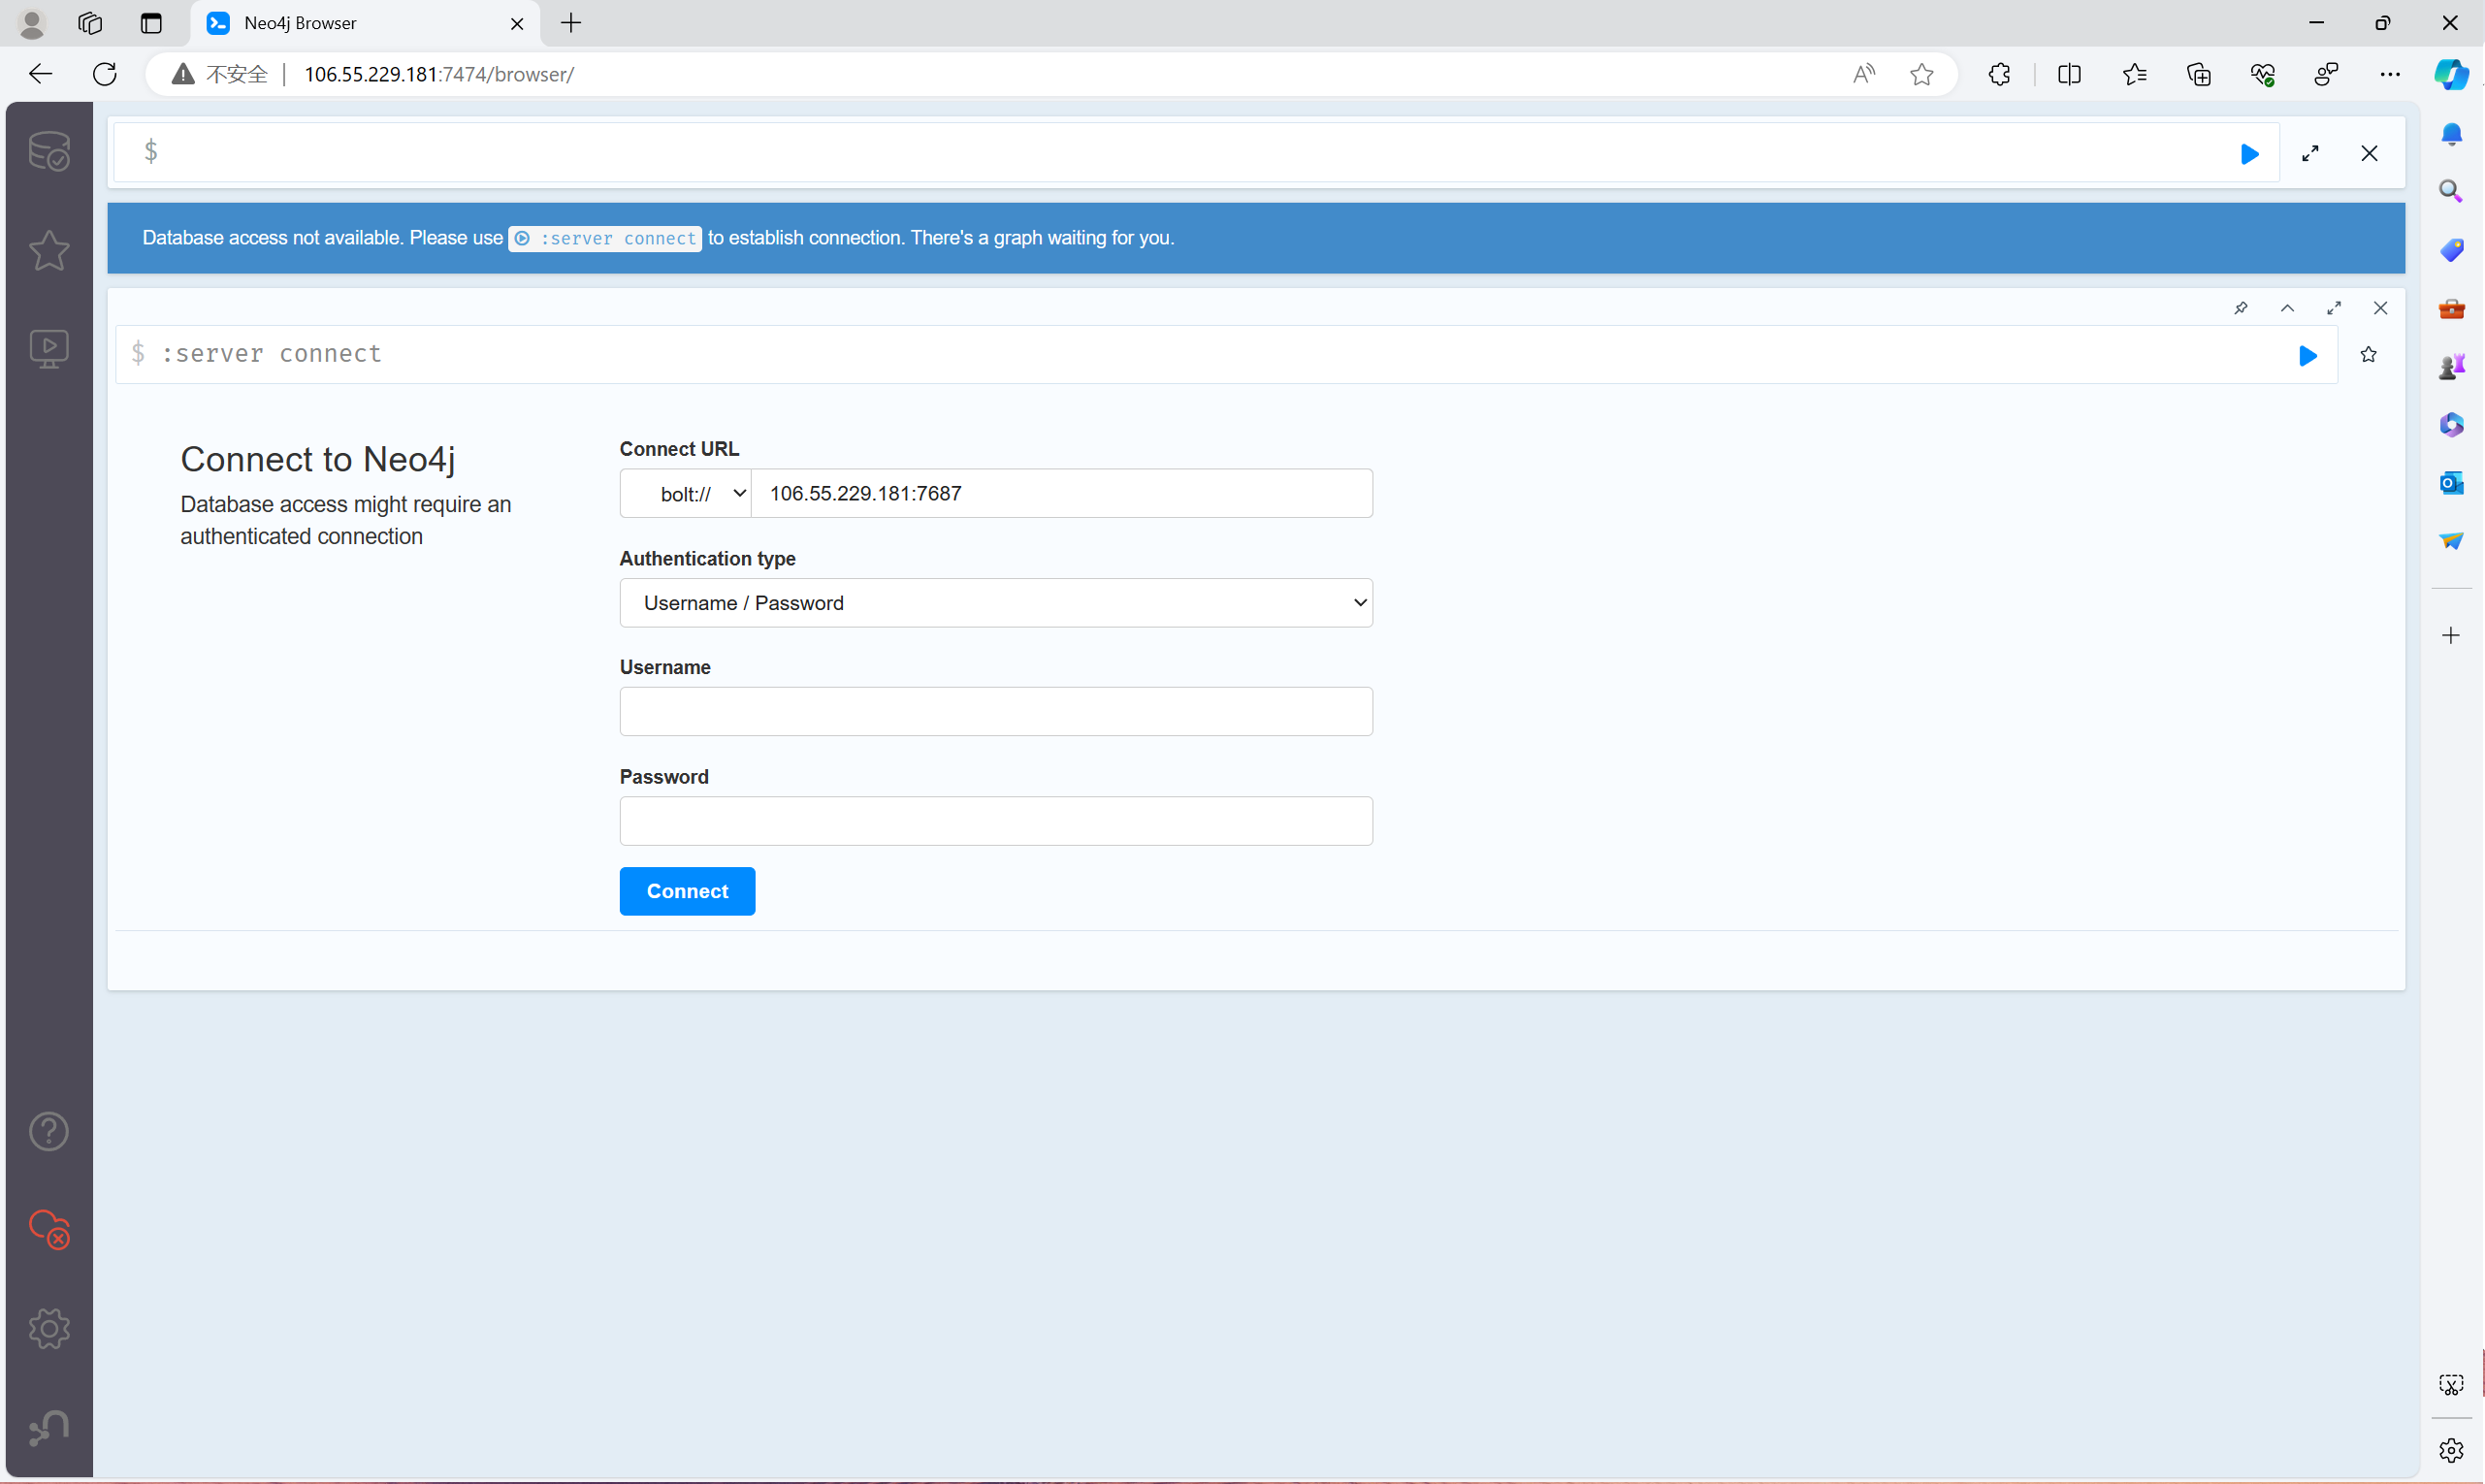
Task: Reload the Neo4j Browser page
Action: [105, 74]
